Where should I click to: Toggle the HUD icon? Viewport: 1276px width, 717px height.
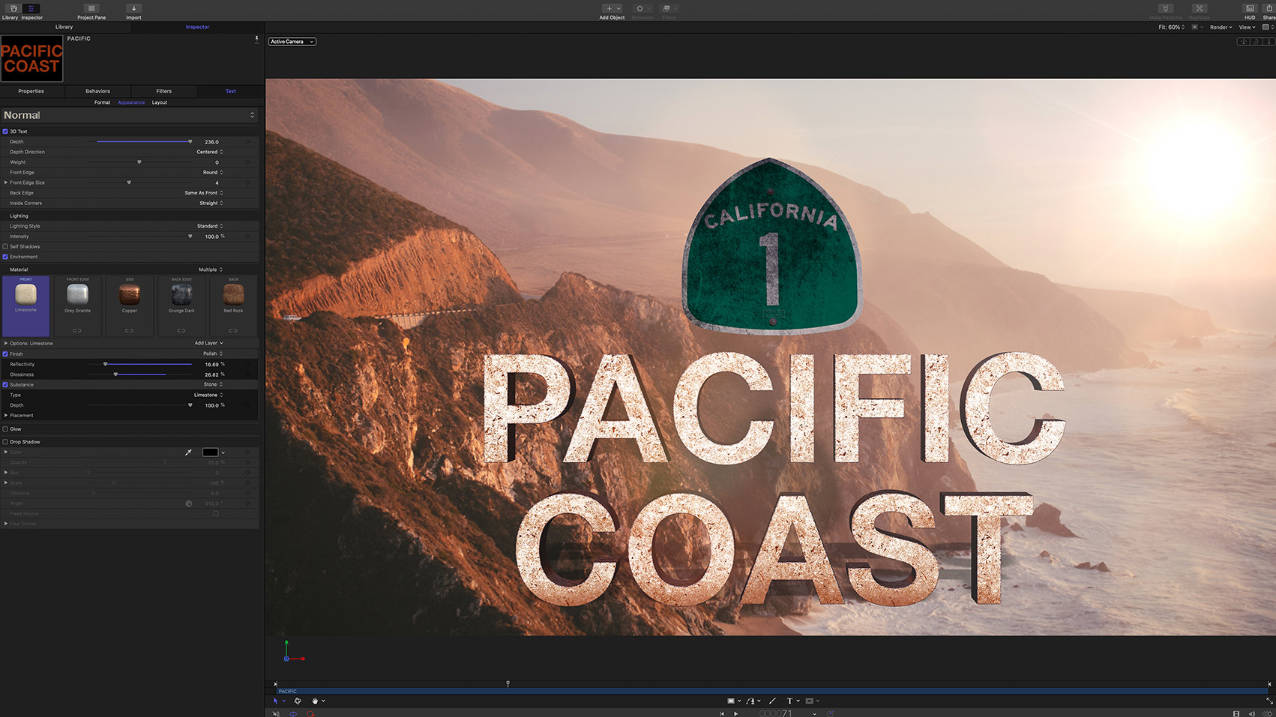pos(1249,9)
